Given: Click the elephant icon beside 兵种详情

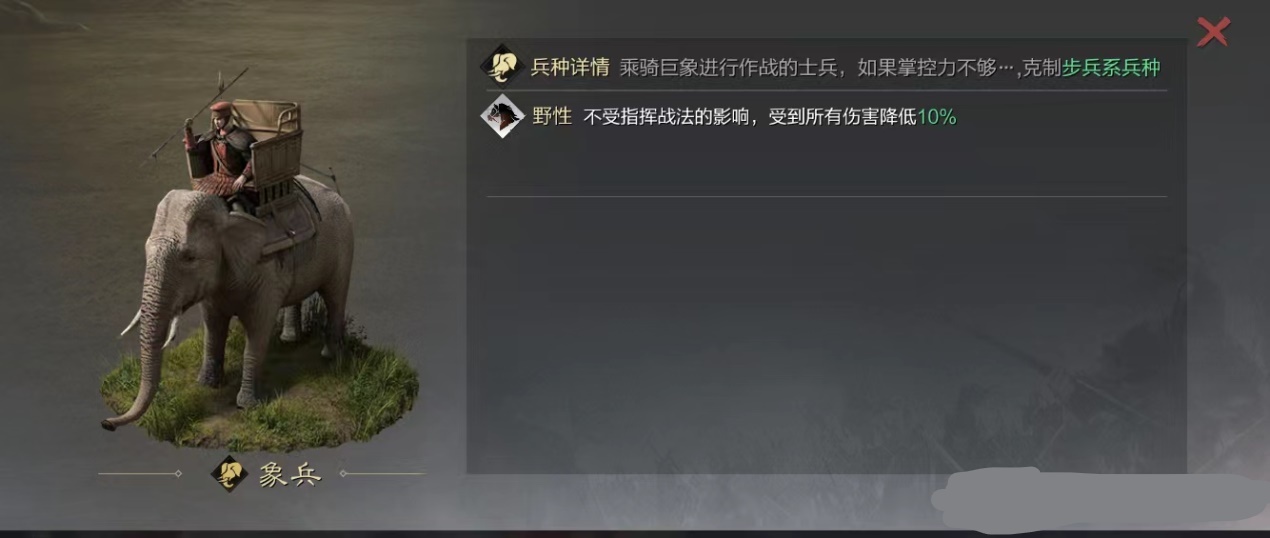Looking at the screenshot, I should (x=502, y=67).
